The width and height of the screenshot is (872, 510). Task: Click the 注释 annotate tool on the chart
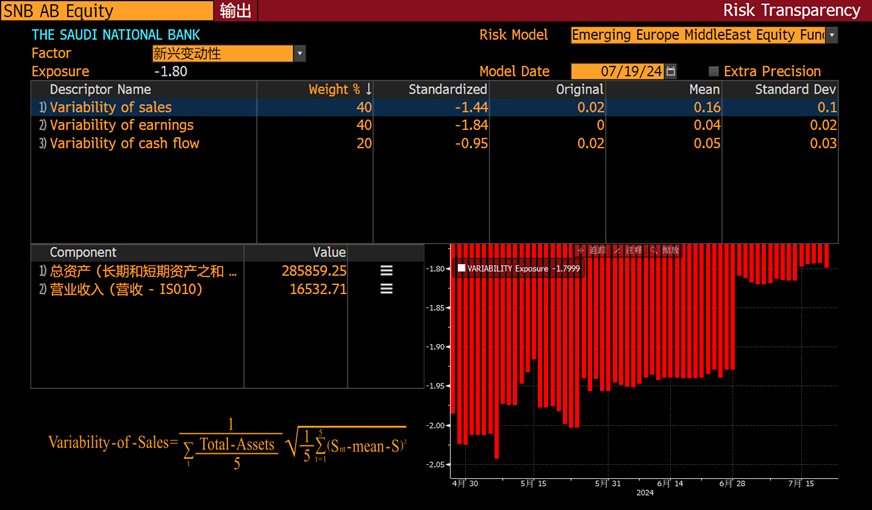tap(628, 250)
